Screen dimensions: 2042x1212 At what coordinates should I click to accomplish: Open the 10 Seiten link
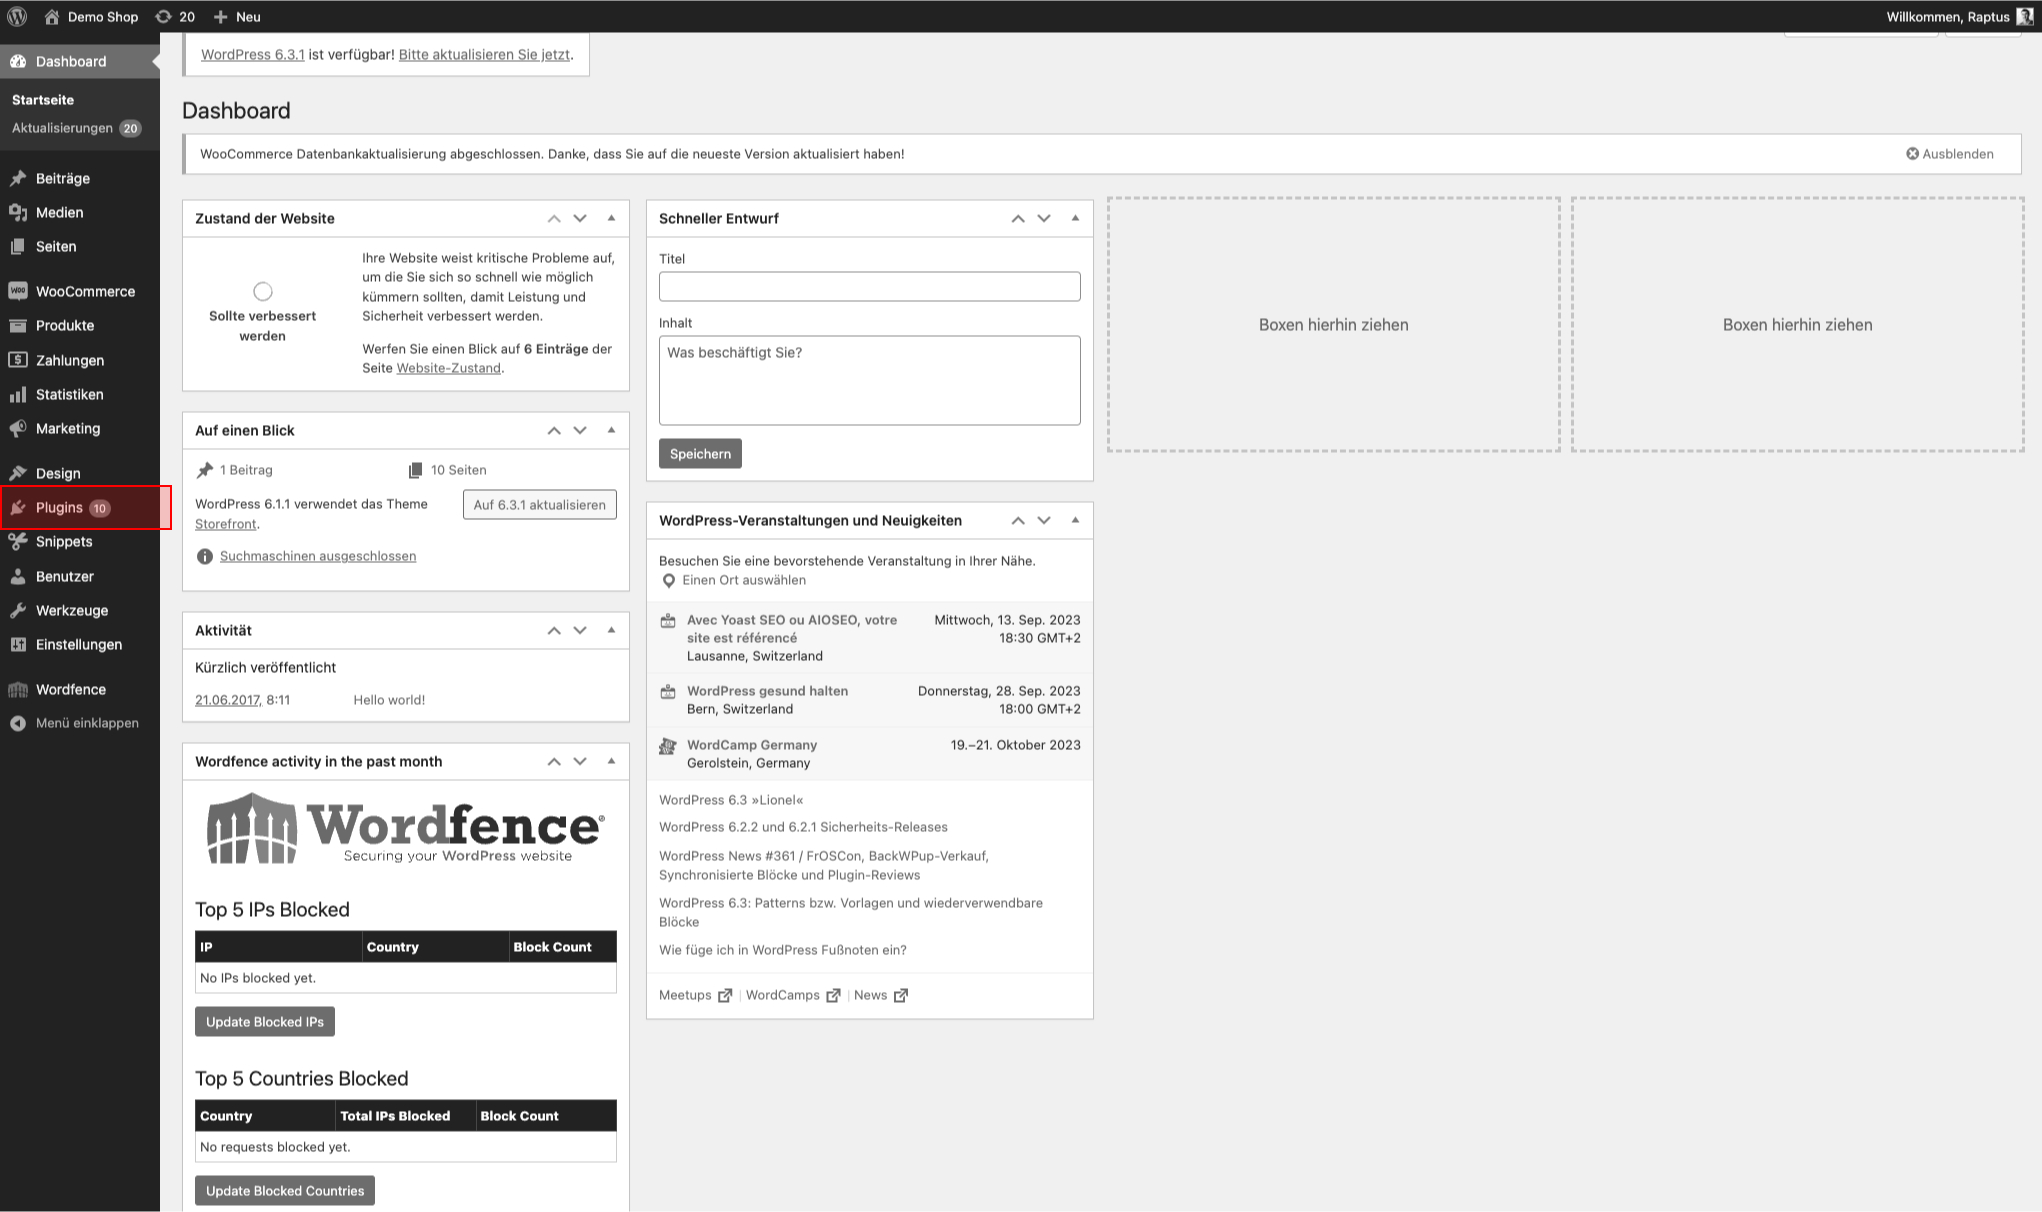pos(448,470)
